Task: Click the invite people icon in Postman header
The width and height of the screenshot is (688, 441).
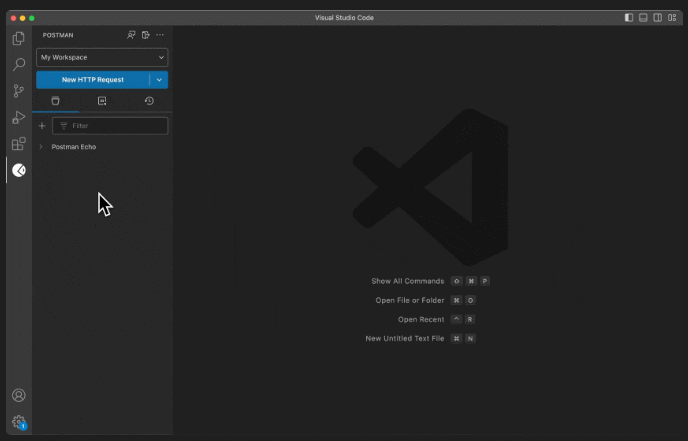Action: 131,35
